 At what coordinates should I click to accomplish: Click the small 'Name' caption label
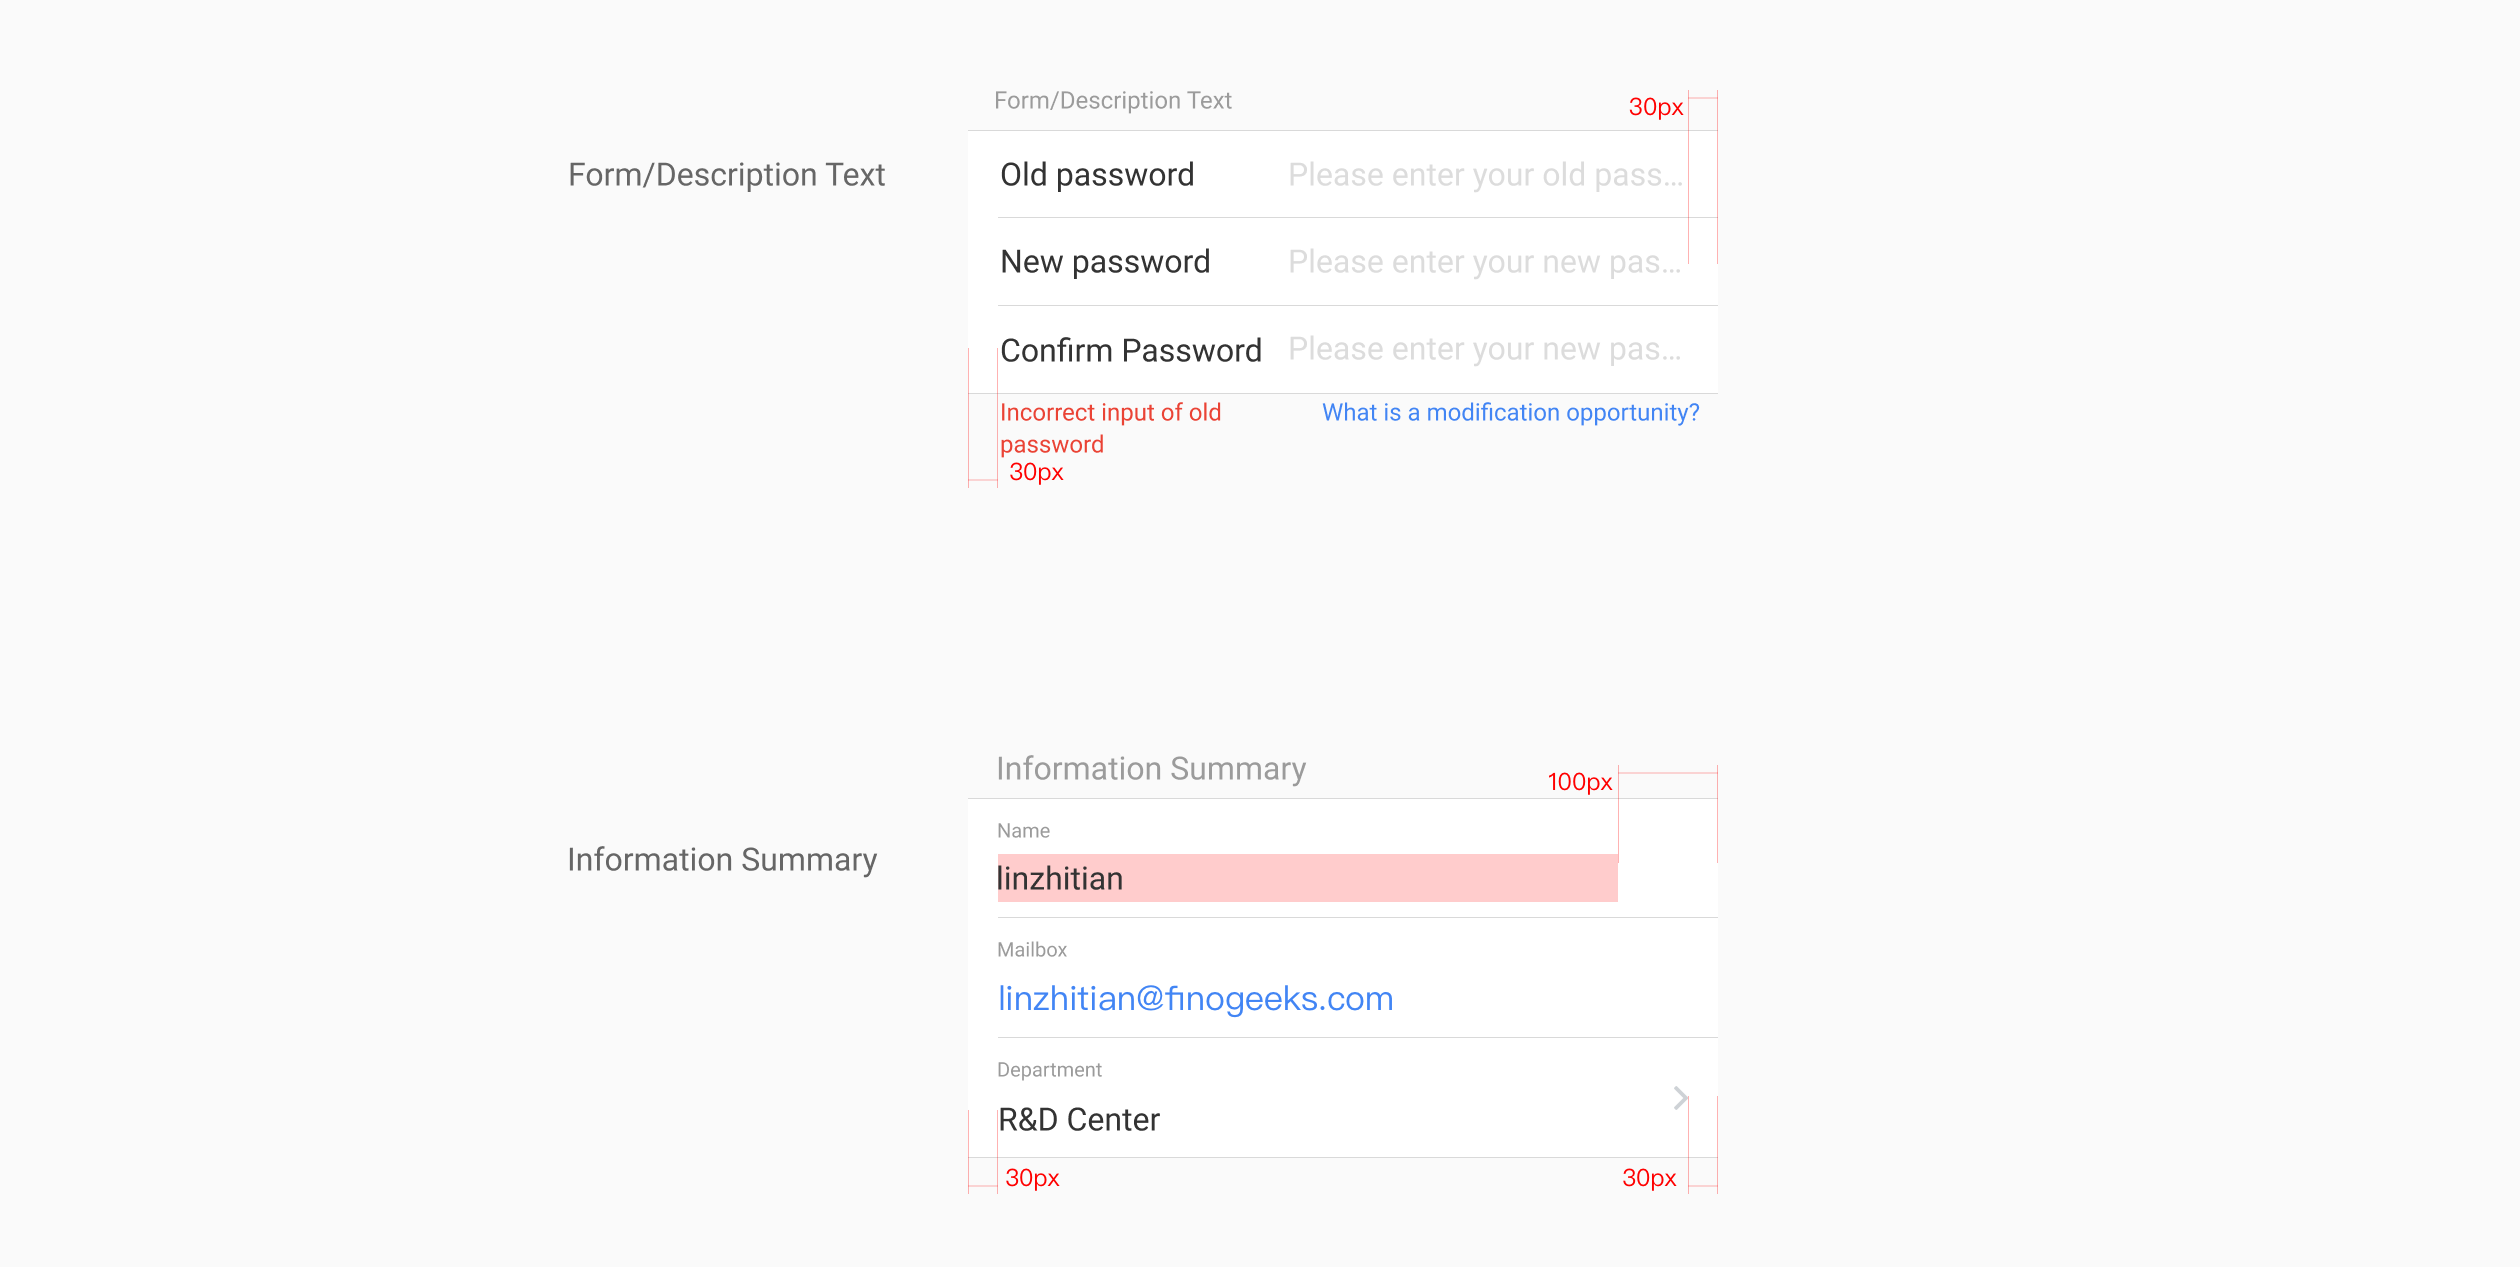[x=1023, y=831]
